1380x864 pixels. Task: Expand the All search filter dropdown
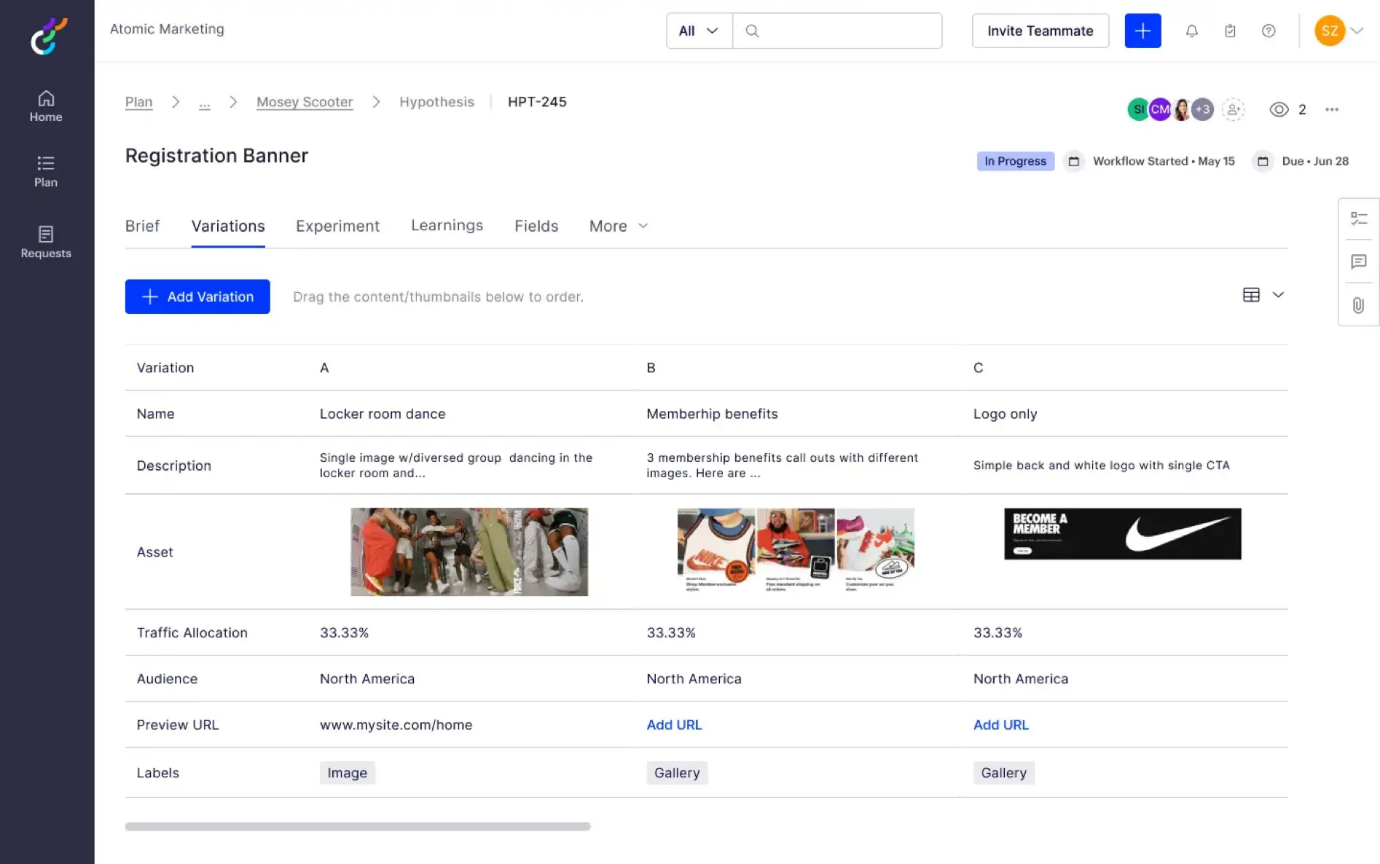(698, 31)
